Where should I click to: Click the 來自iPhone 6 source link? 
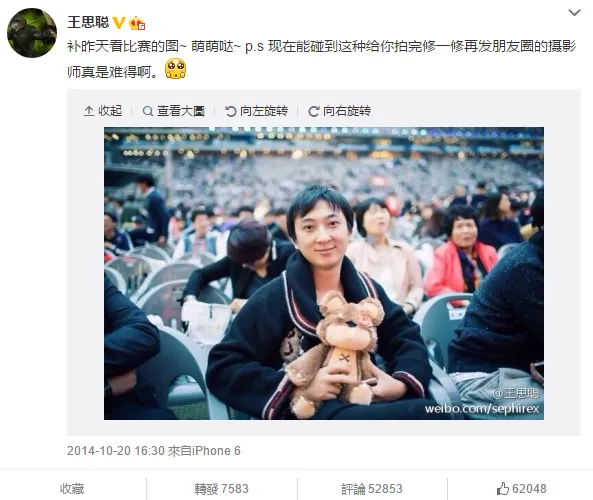204,451
